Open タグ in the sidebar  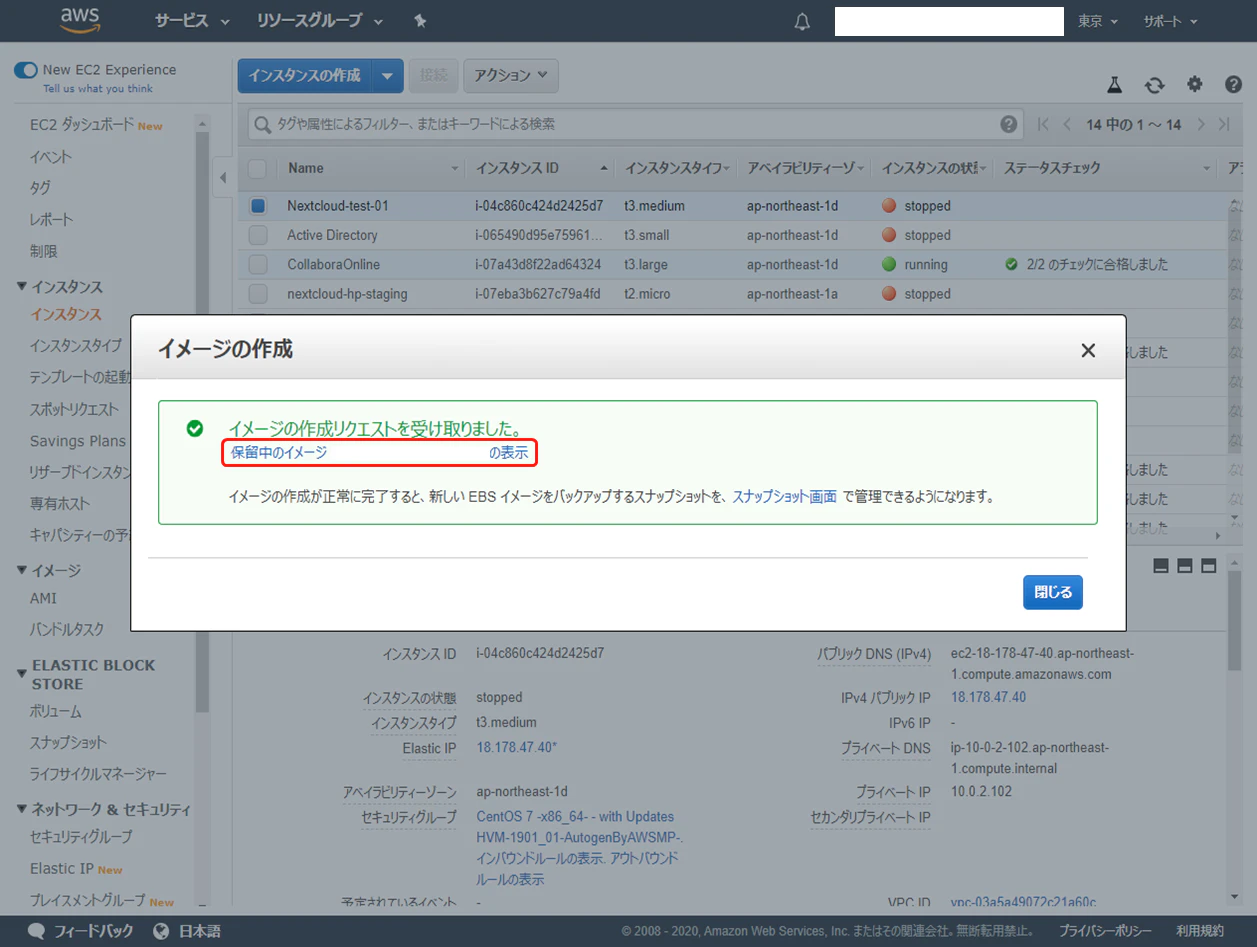coord(40,188)
